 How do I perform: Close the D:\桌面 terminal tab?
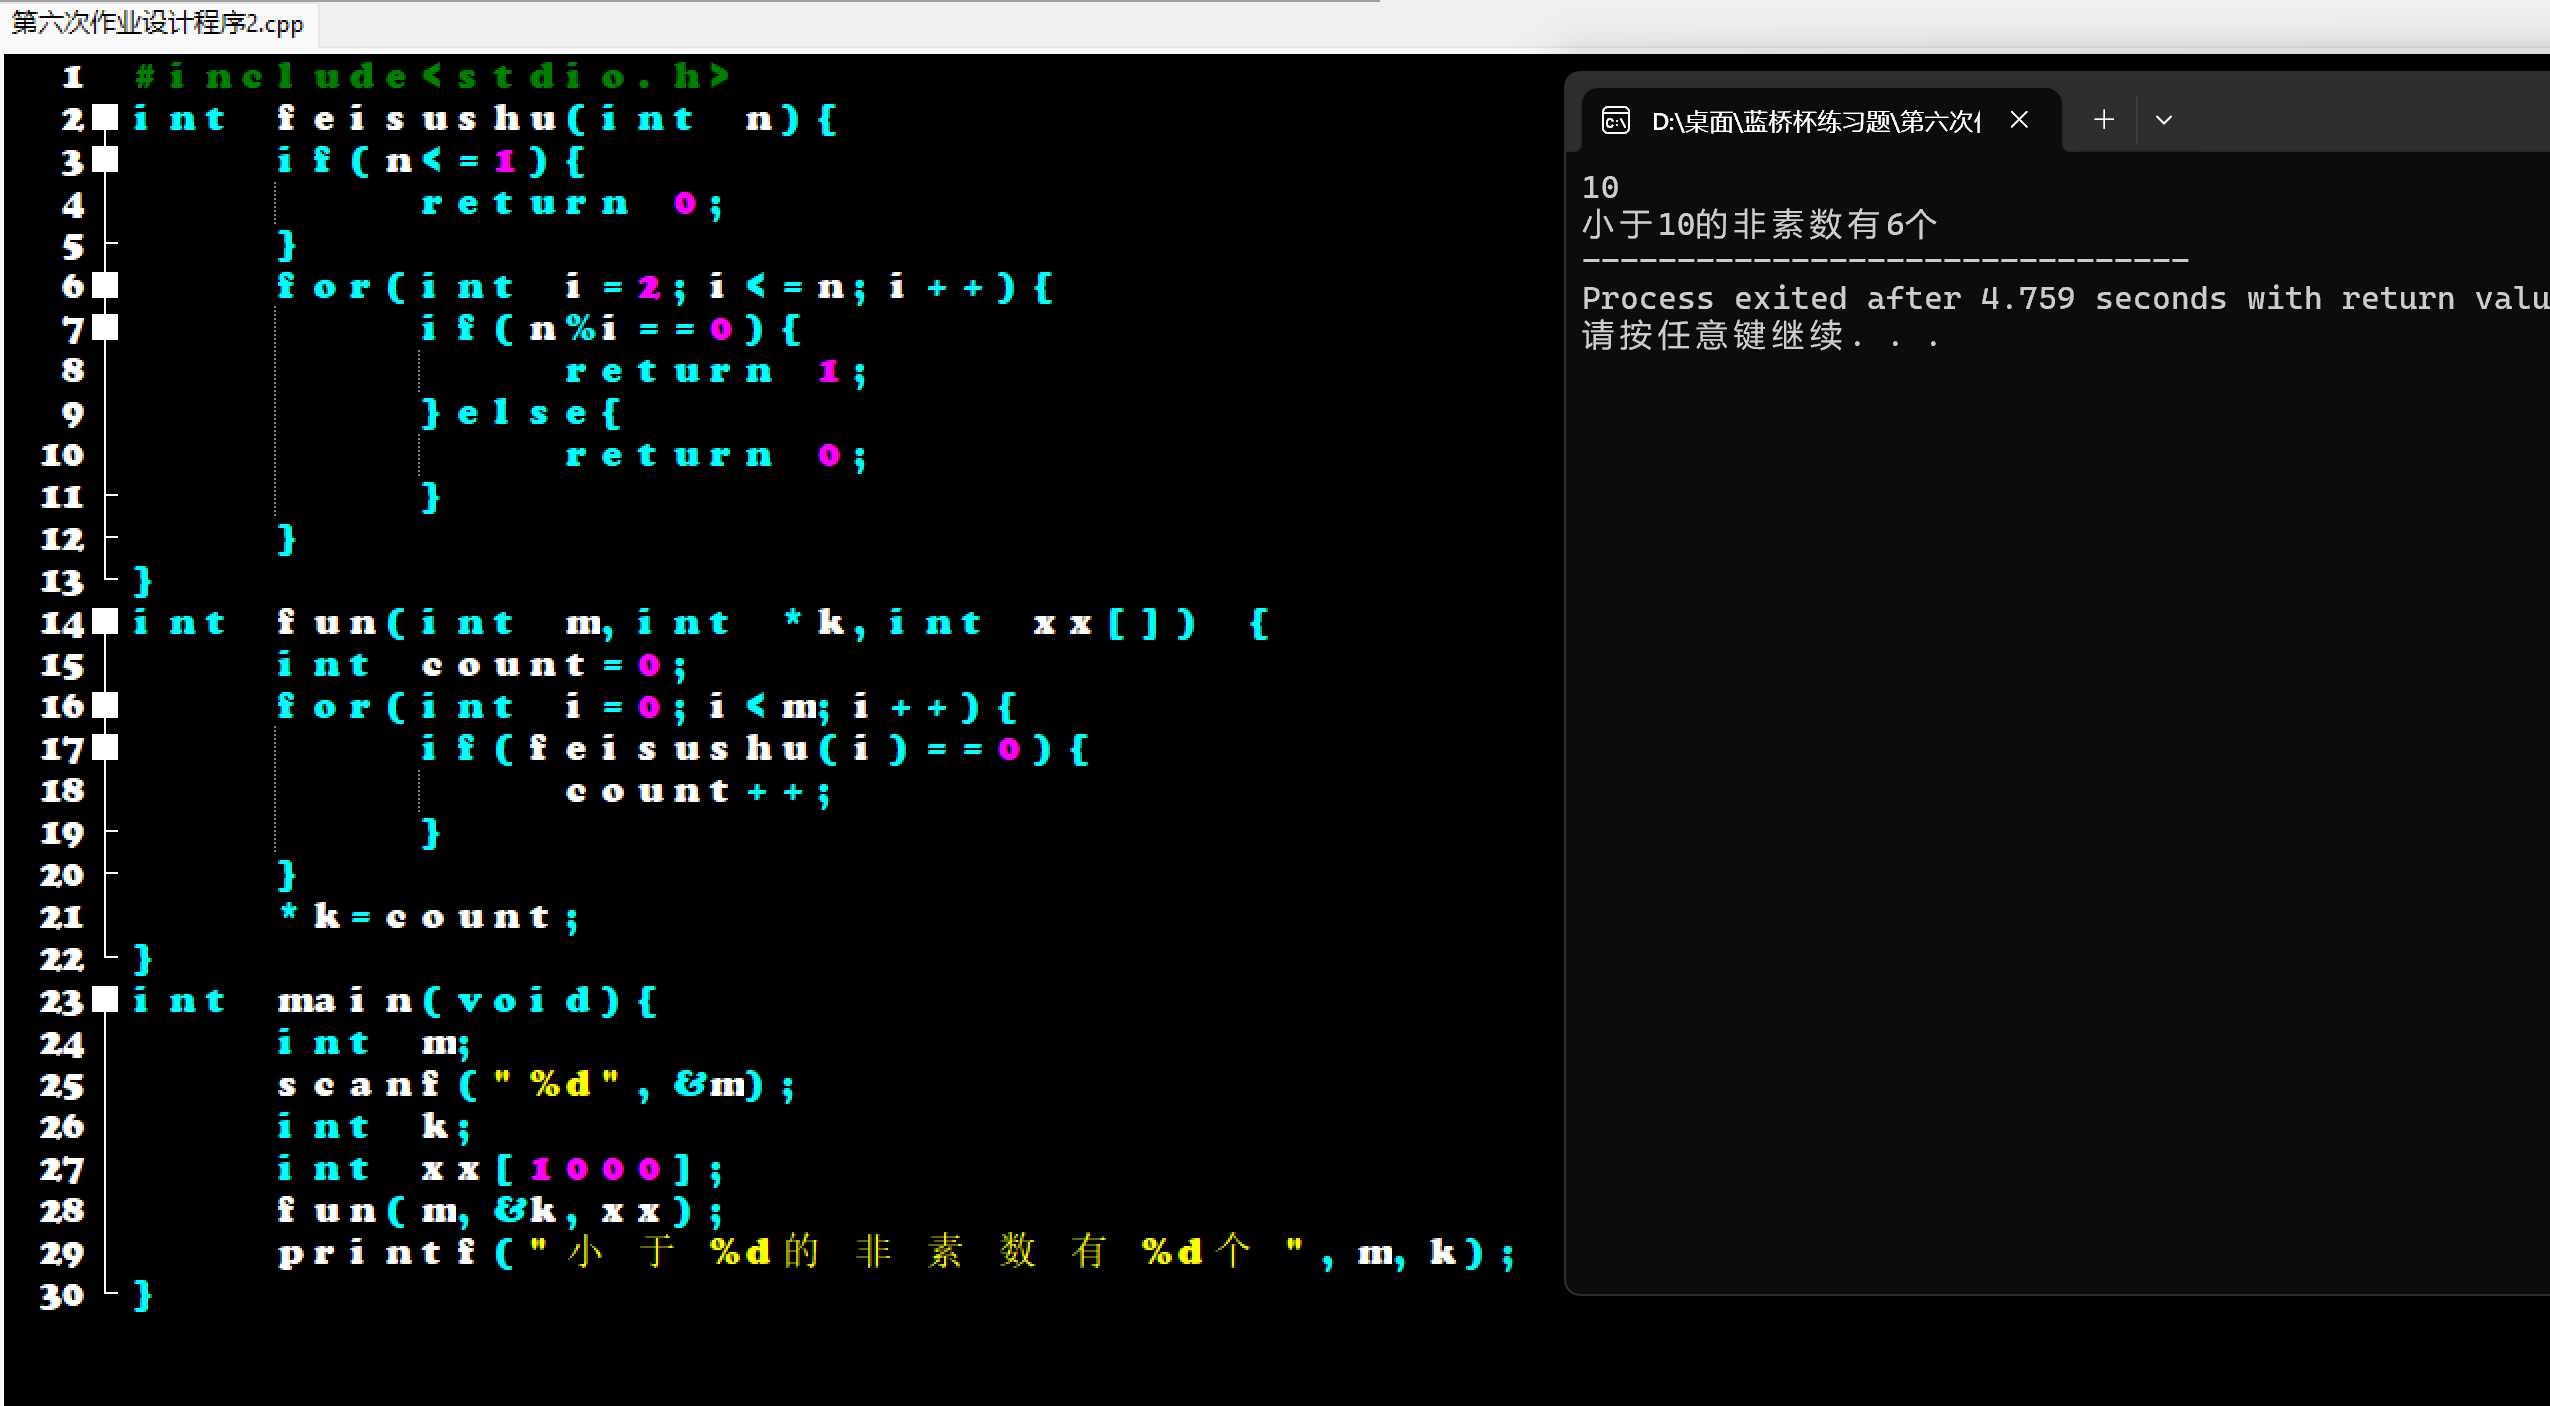click(2019, 120)
